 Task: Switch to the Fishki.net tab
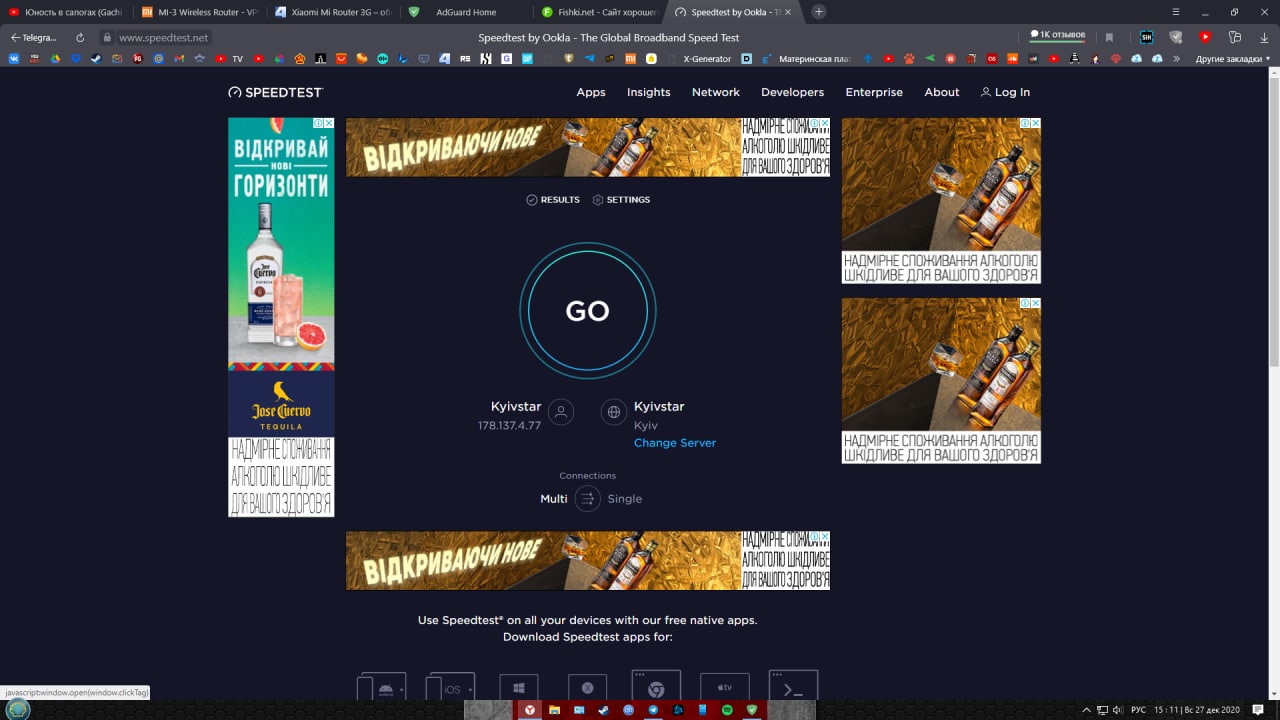click(x=599, y=12)
